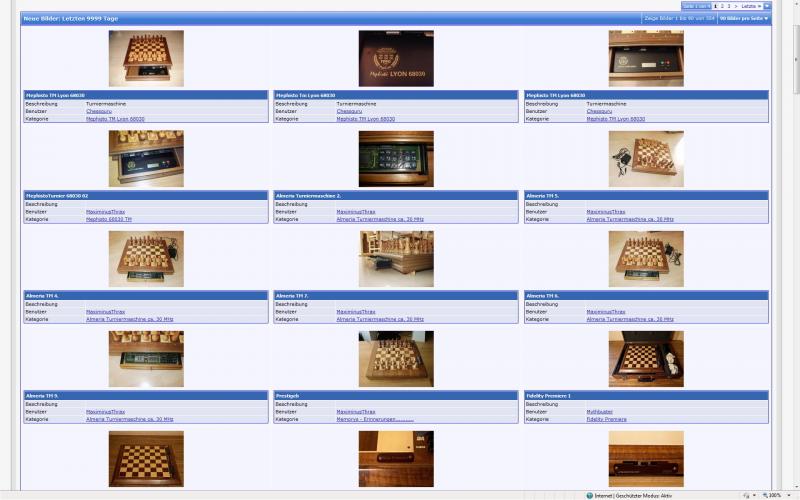Screen dimensions: 800x500
Task: Open the Prestigeb chessboard thumbnail
Action: click(x=396, y=358)
